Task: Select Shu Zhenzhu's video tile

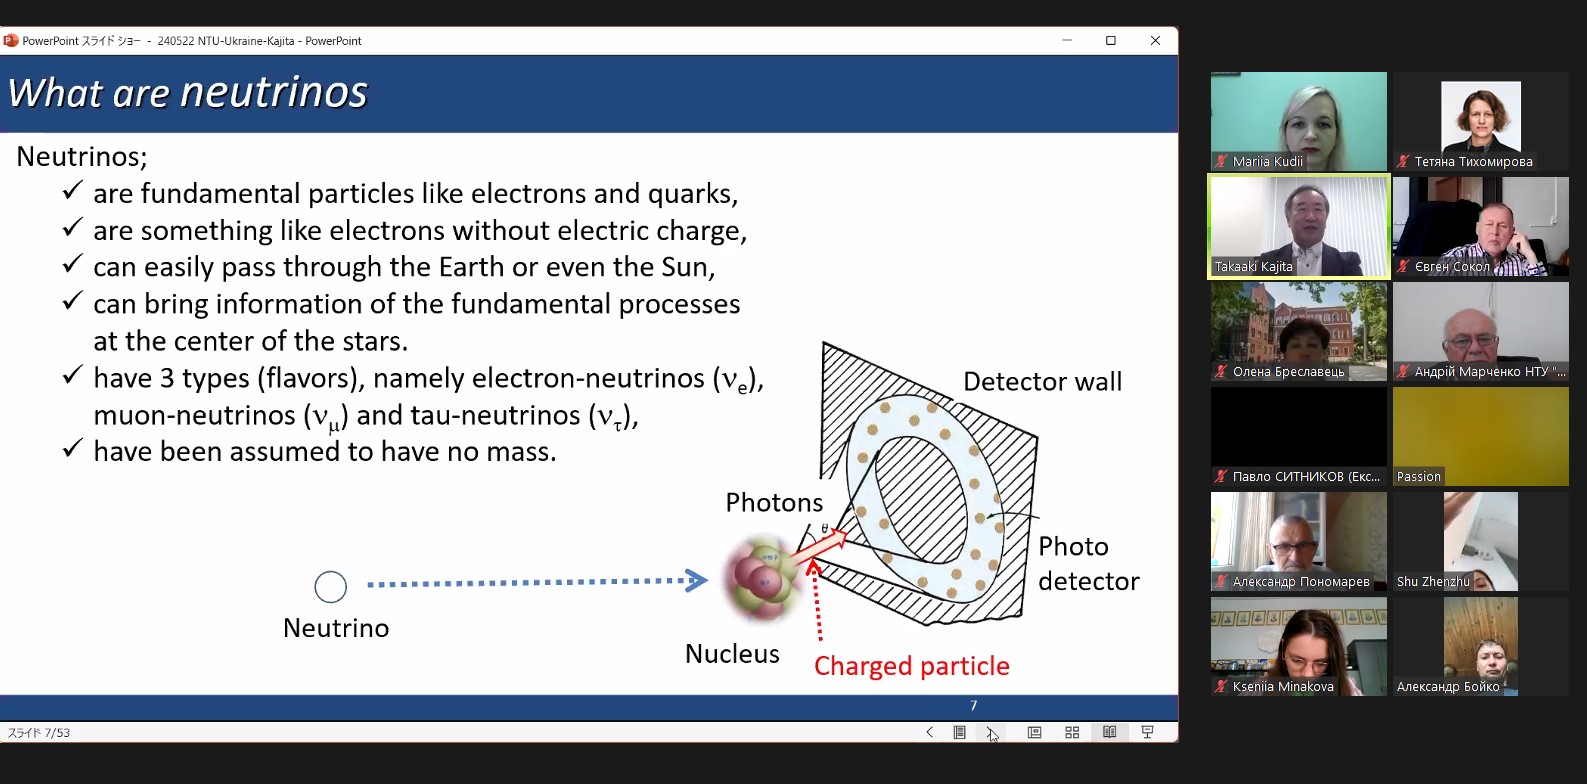Action: 1481,542
